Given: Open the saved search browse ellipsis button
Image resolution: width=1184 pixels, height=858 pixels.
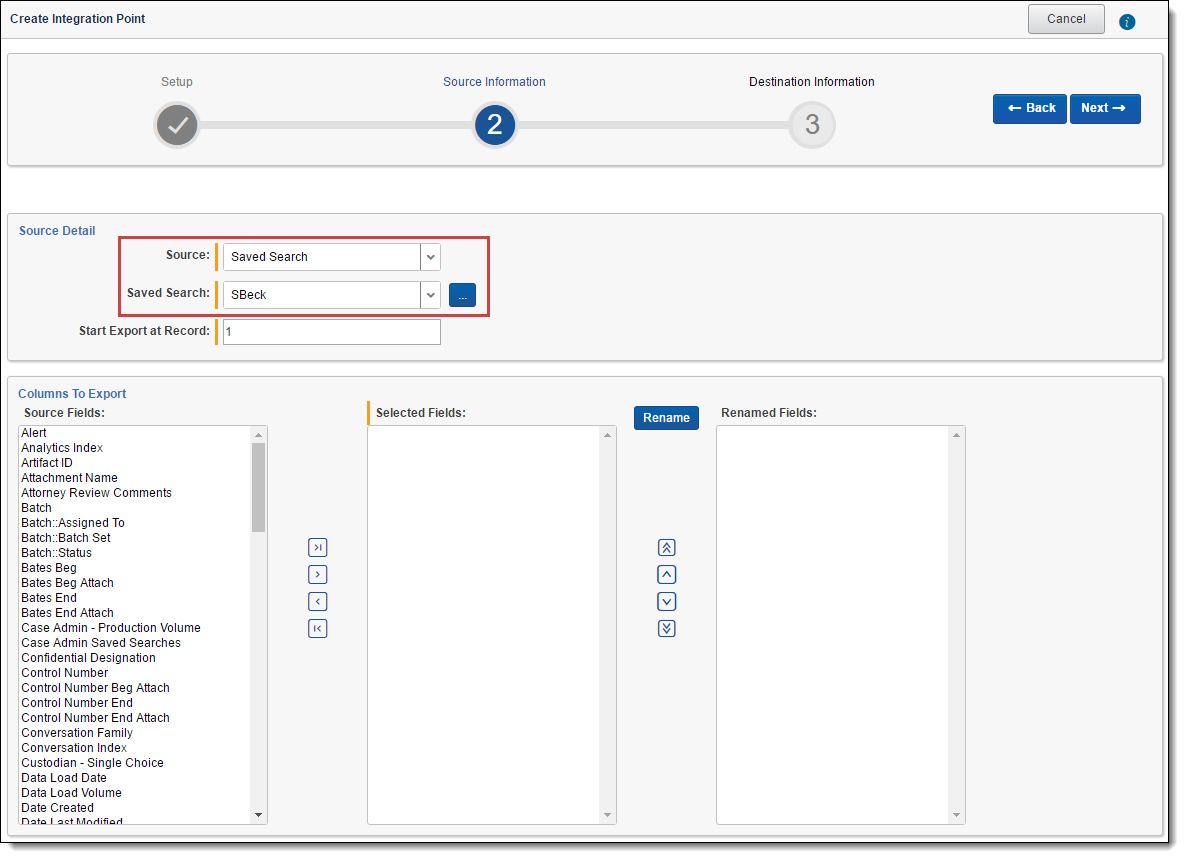Looking at the screenshot, I should 462,295.
